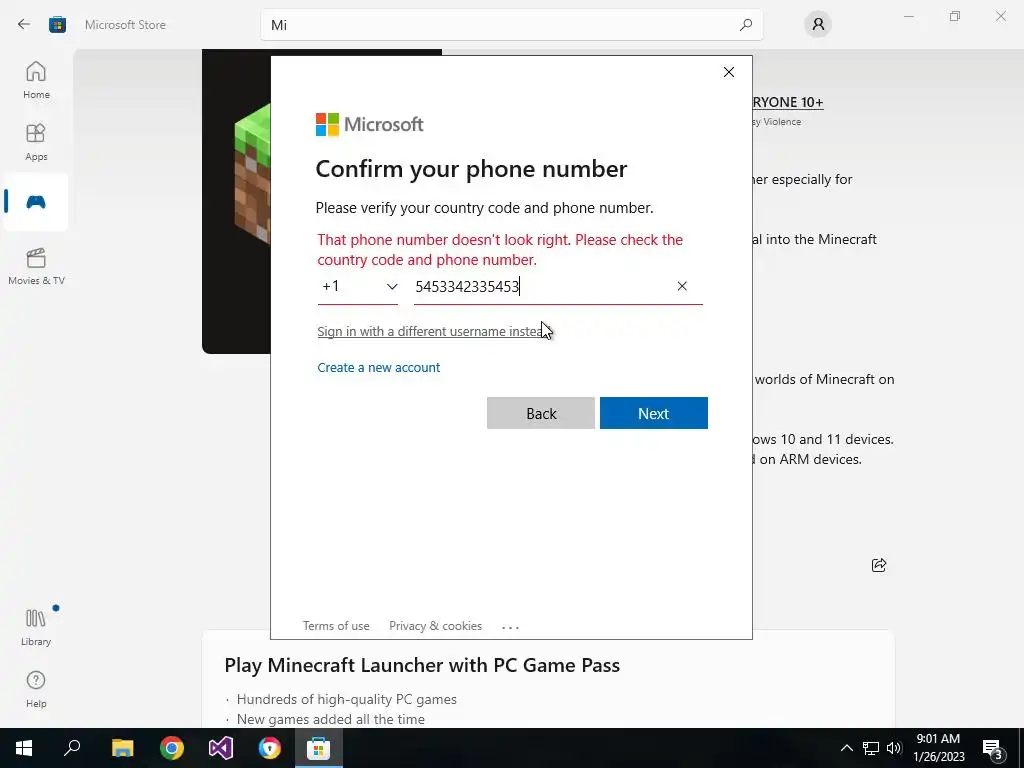Click the share icon on the Store page
This screenshot has width=1024, height=768.
click(x=879, y=565)
